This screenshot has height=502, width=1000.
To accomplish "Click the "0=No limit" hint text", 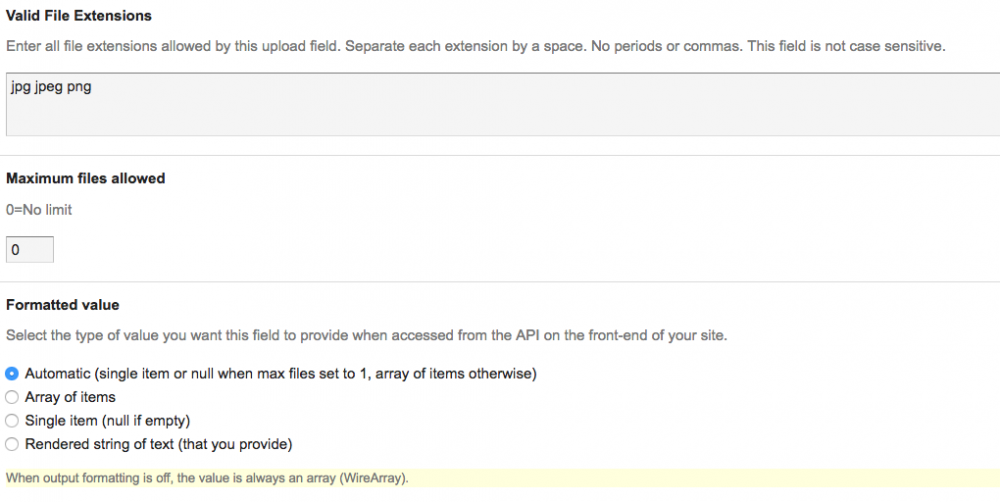I will pos(39,210).
